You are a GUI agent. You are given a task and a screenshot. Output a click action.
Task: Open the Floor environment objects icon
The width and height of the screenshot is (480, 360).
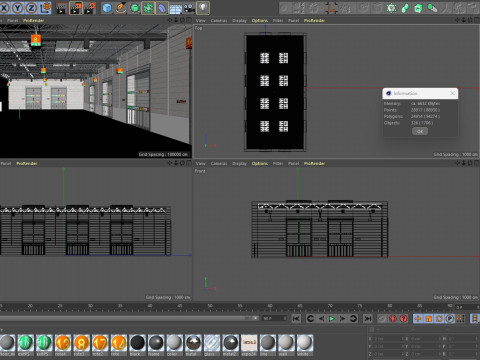[x=175, y=8]
